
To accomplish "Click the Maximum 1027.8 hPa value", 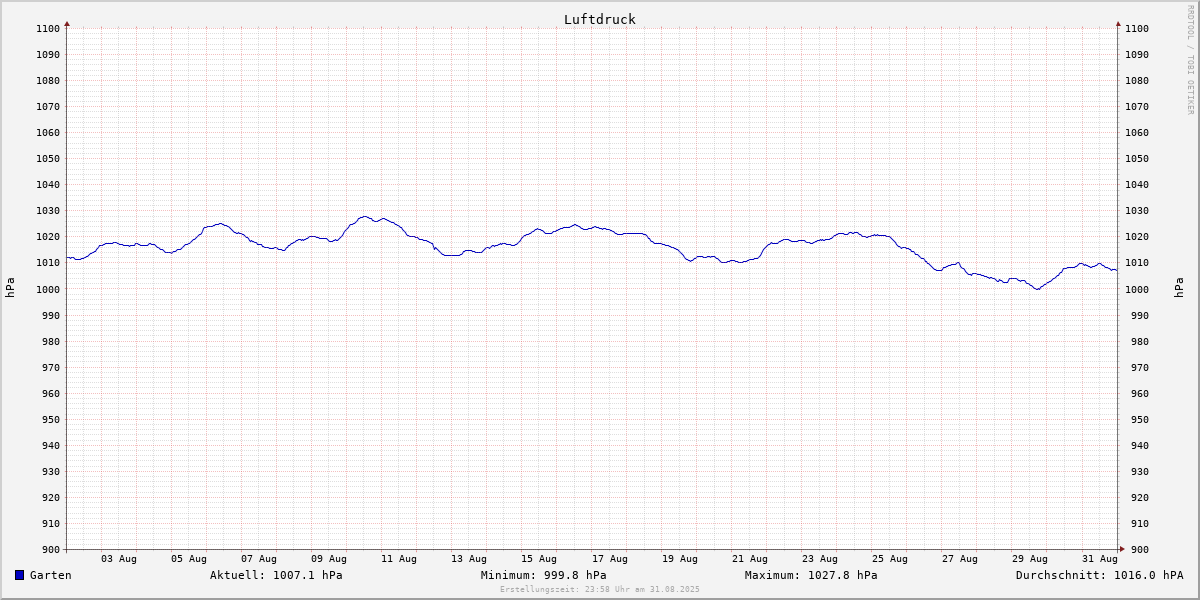I will (811, 575).
